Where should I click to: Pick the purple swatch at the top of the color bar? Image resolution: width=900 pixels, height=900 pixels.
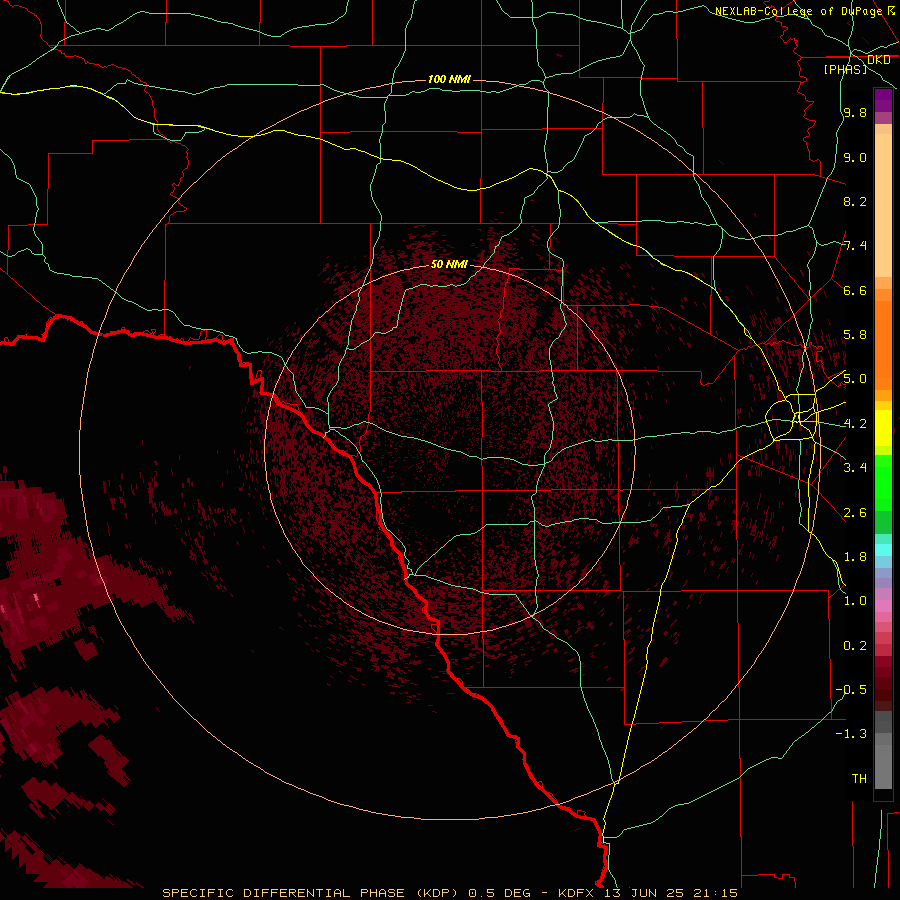(883, 100)
